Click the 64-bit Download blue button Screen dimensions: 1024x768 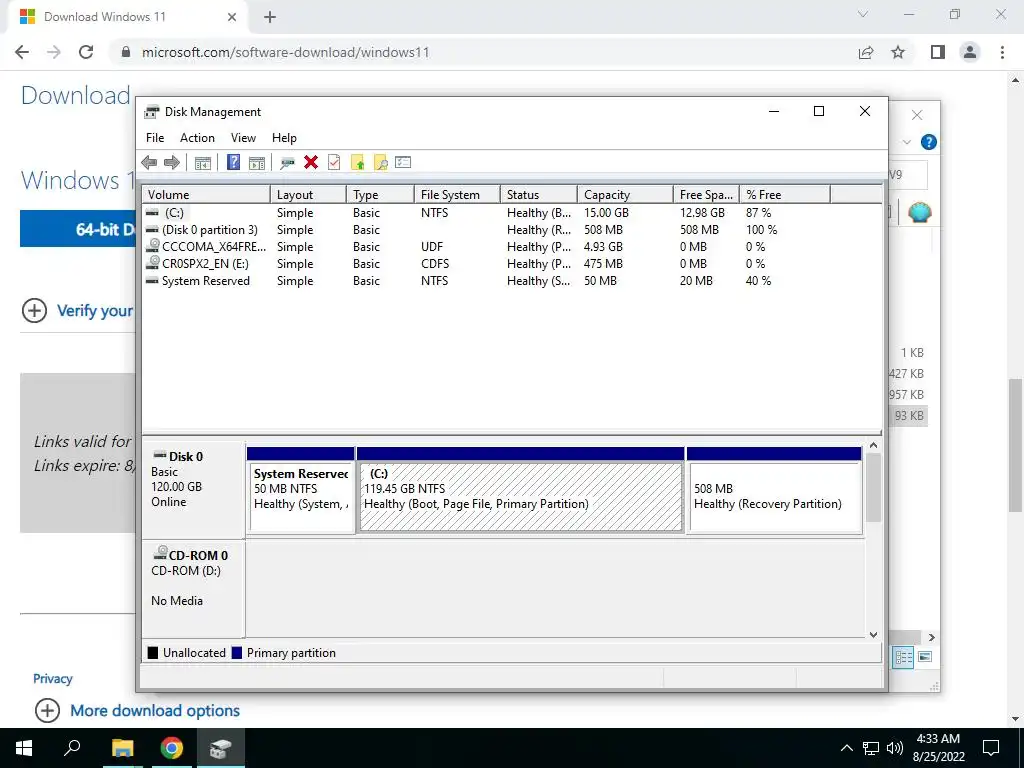coord(78,229)
